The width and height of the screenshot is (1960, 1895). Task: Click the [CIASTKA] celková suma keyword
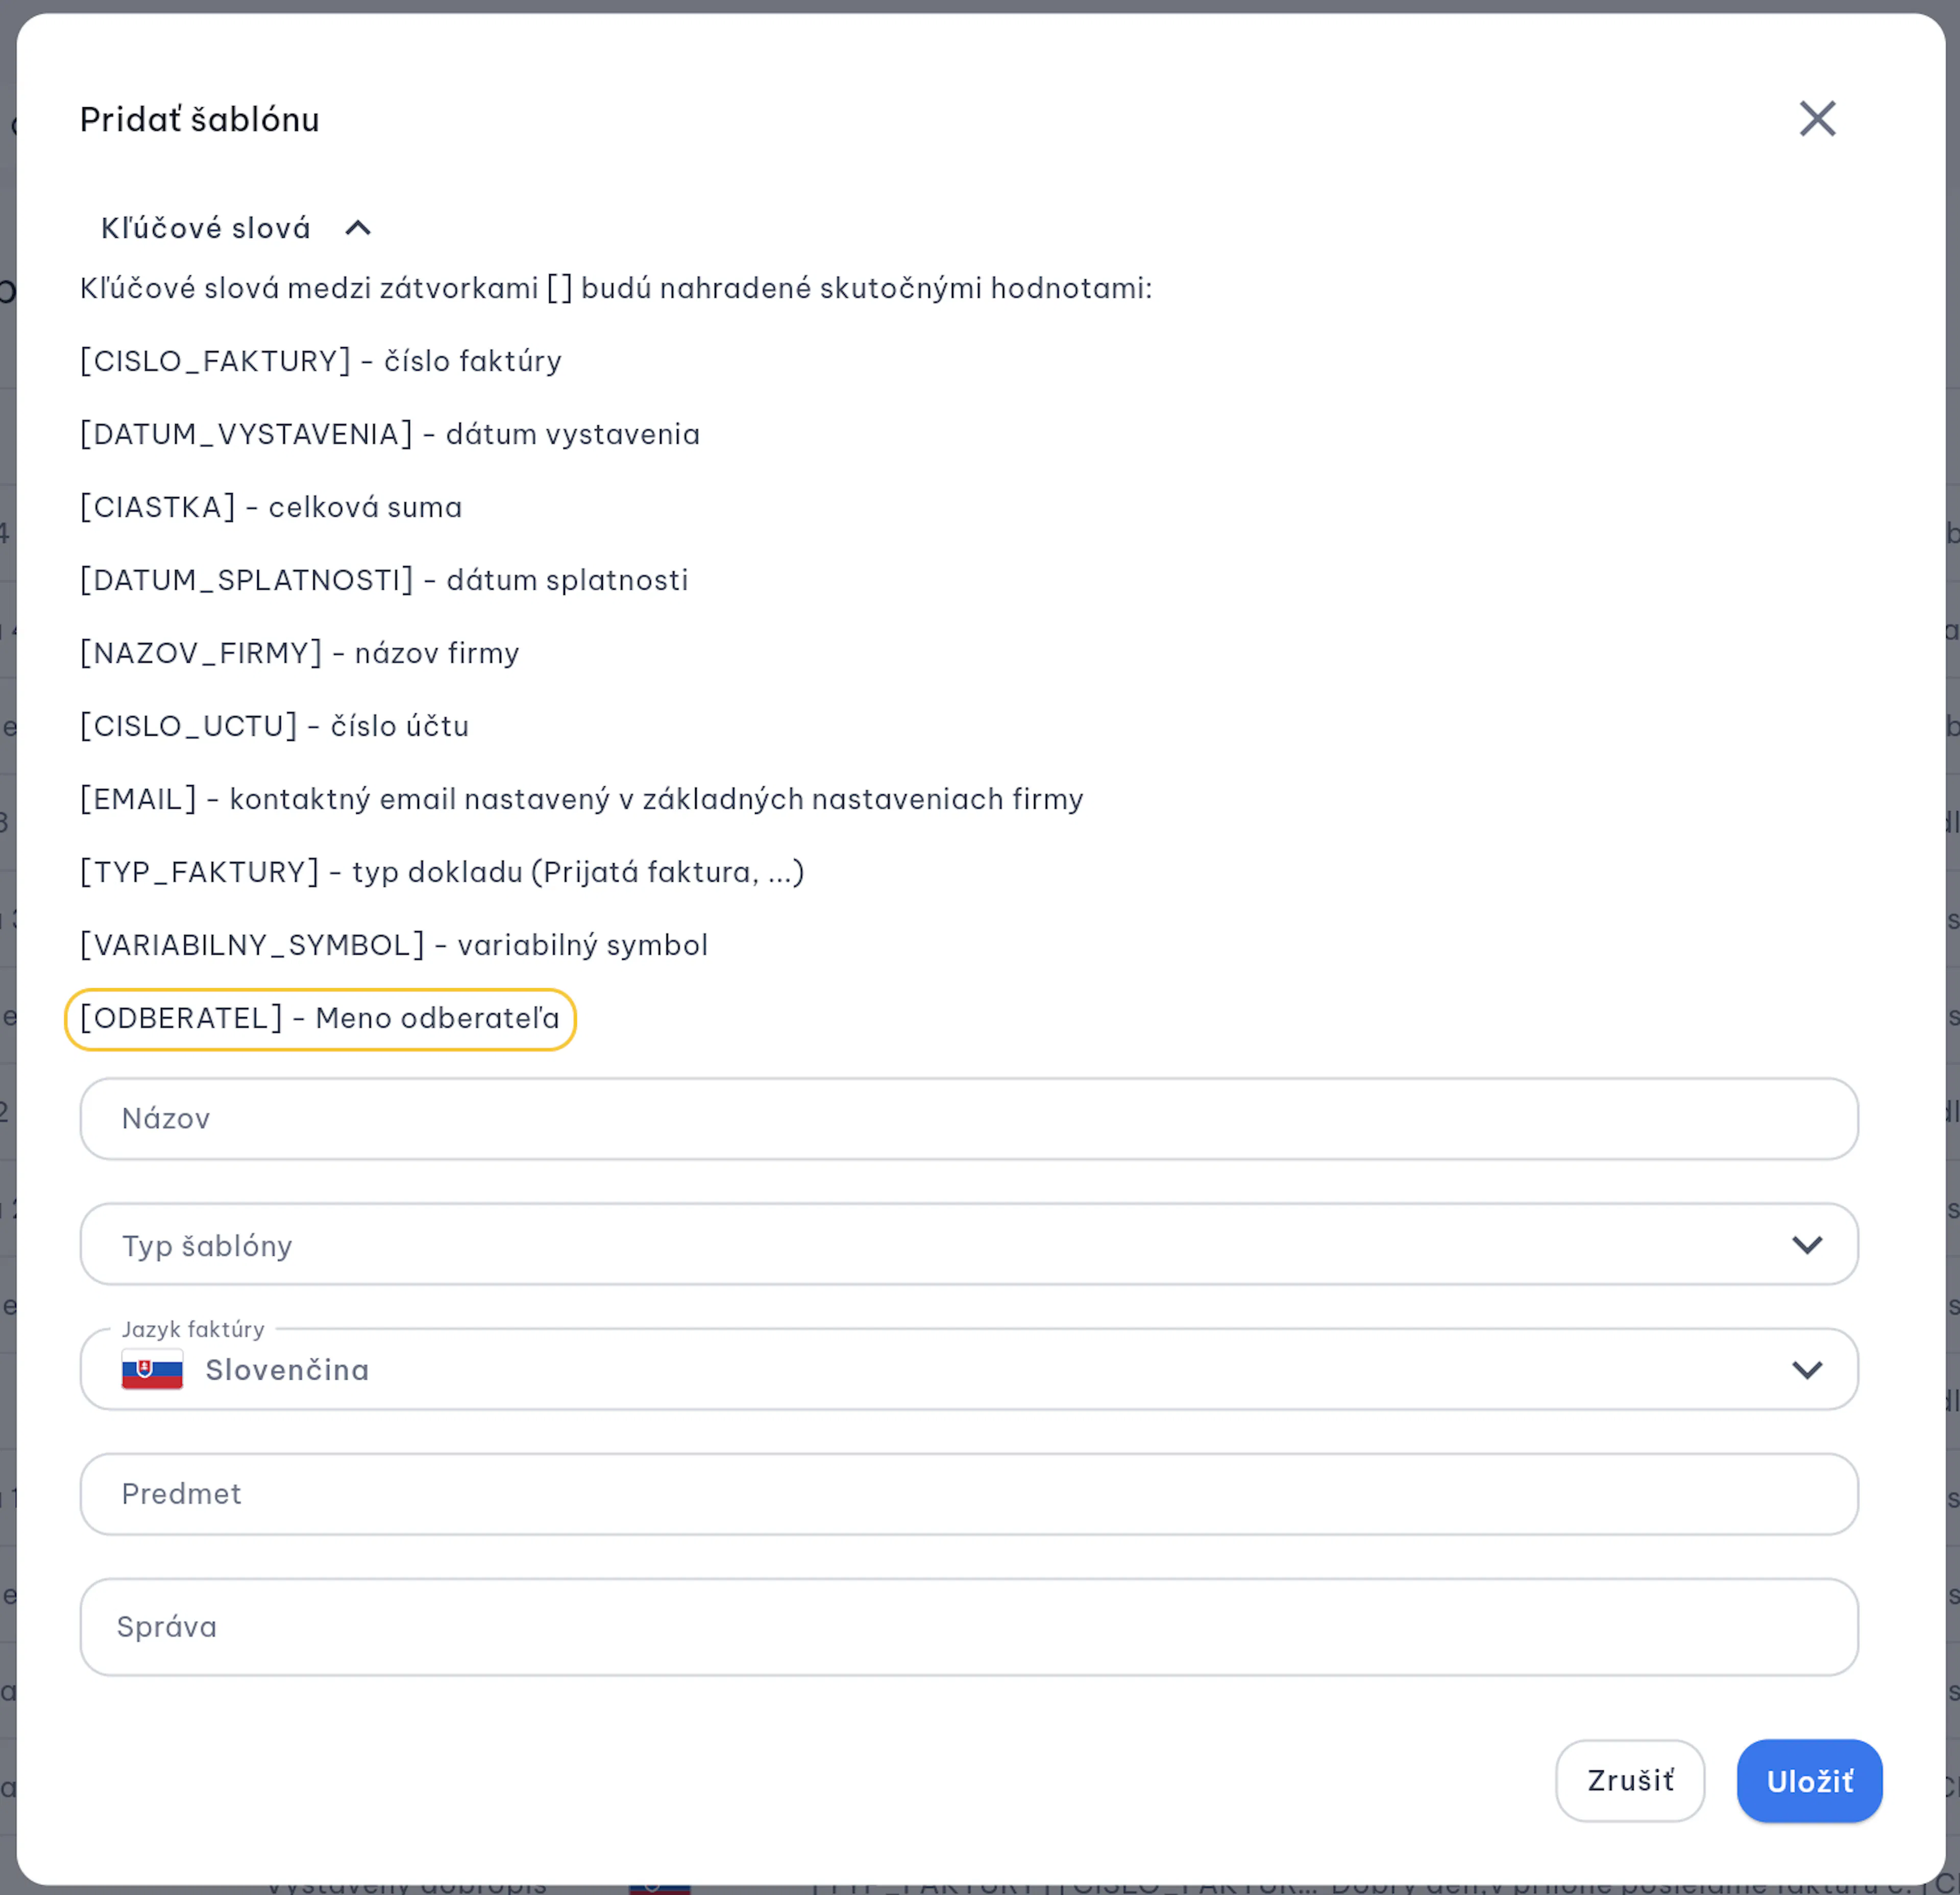(271, 507)
